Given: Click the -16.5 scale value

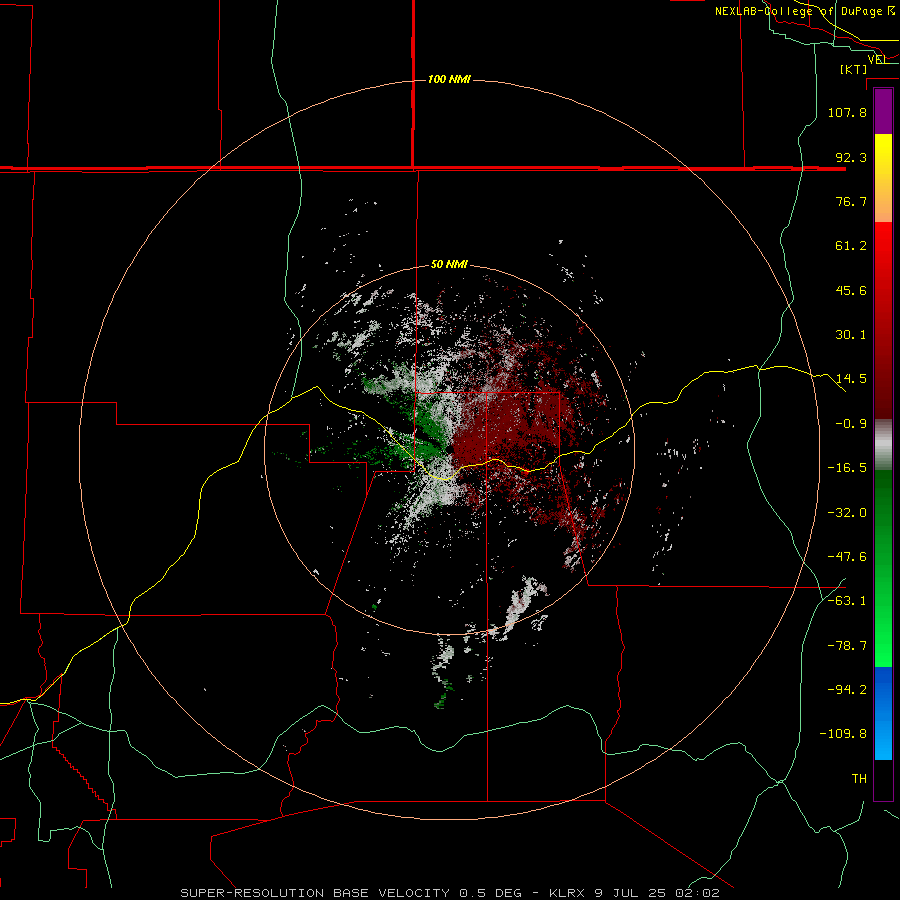Looking at the screenshot, I should (x=847, y=468).
